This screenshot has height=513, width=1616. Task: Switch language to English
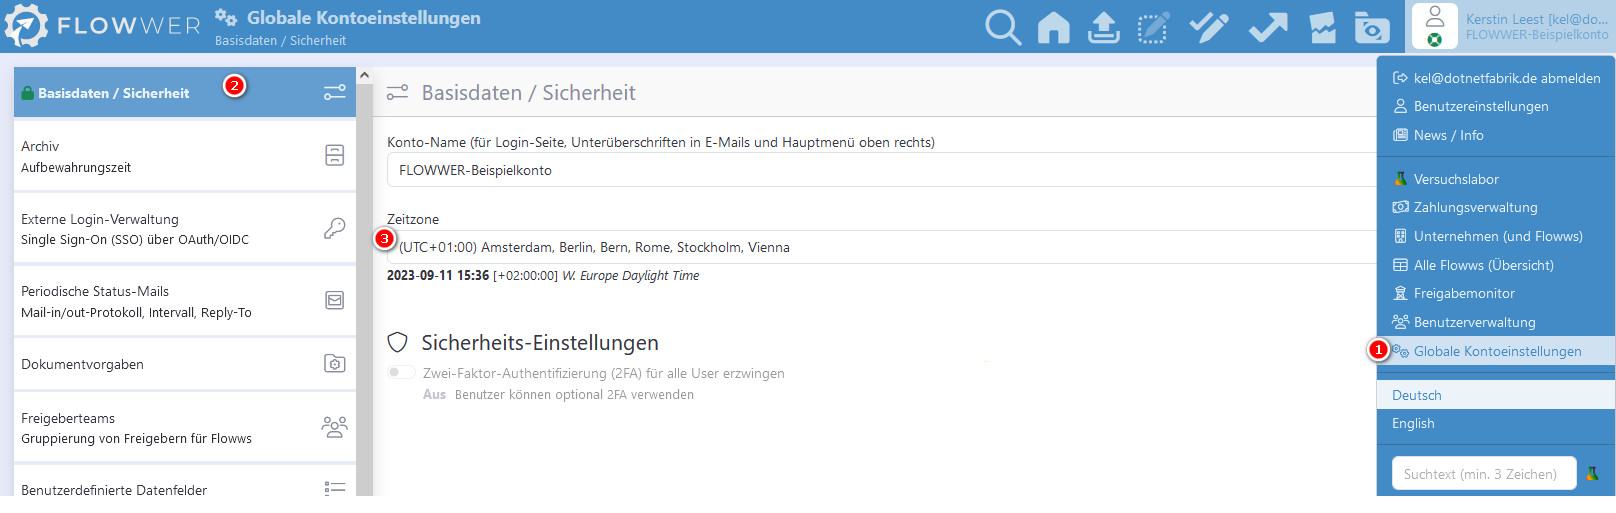[x=1413, y=423]
